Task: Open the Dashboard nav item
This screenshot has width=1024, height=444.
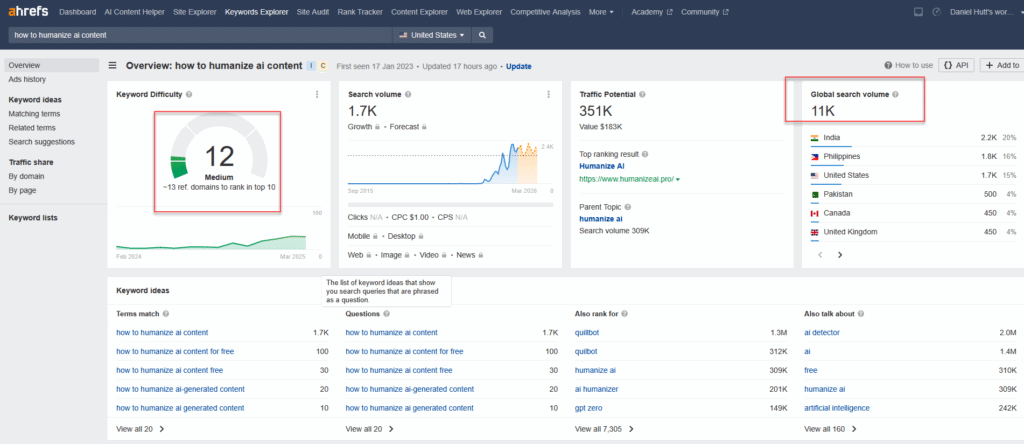Action: (x=78, y=12)
